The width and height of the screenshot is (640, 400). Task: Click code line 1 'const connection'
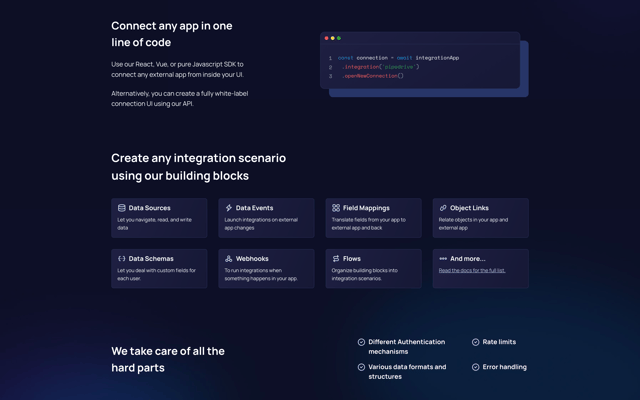[x=398, y=58]
